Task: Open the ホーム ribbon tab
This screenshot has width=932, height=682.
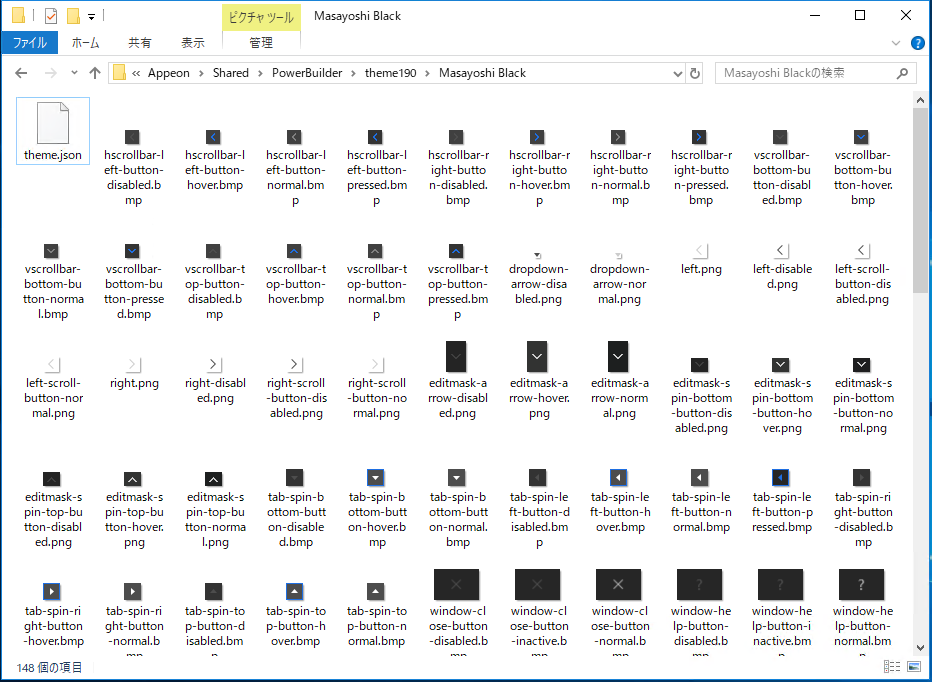Action: point(86,43)
